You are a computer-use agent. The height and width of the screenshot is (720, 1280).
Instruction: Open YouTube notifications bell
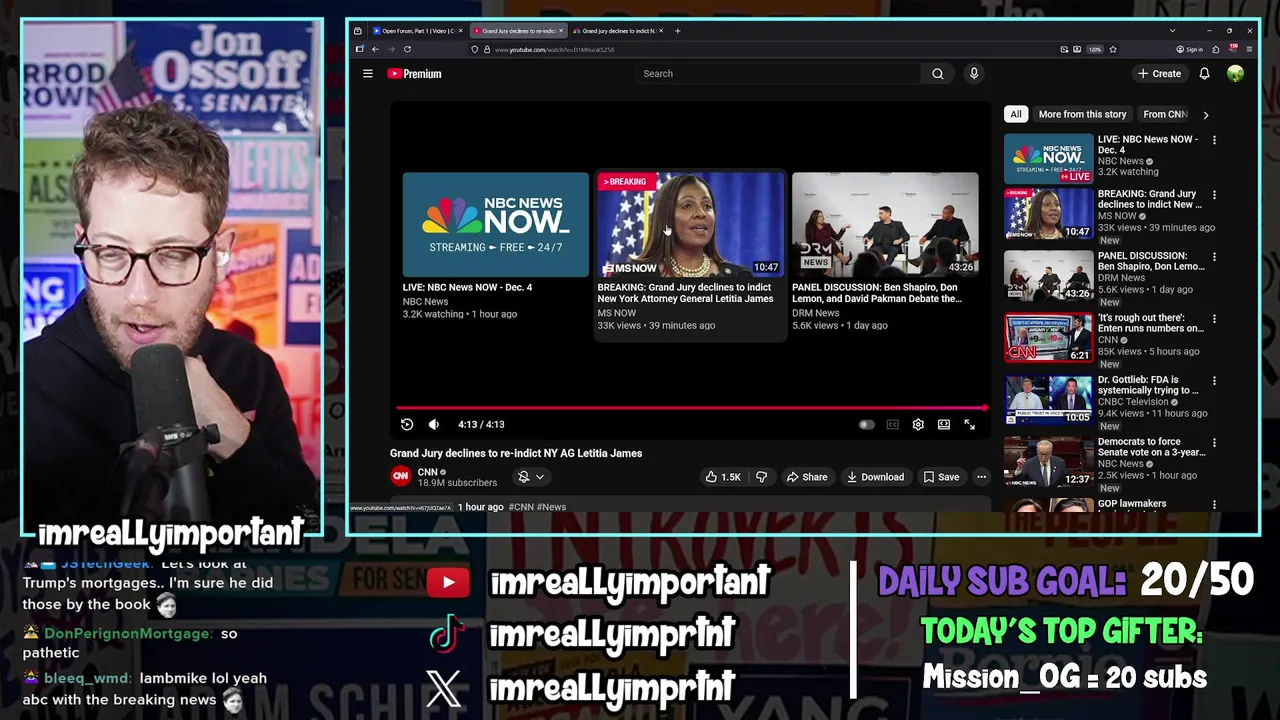pyautogui.click(x=1204, y=74)
